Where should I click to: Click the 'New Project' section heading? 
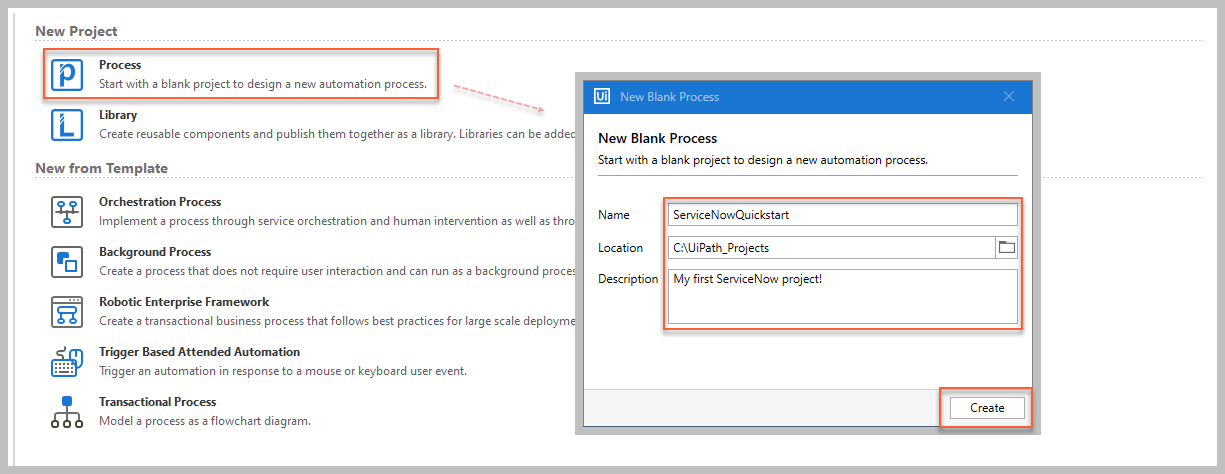coord(76,32)
